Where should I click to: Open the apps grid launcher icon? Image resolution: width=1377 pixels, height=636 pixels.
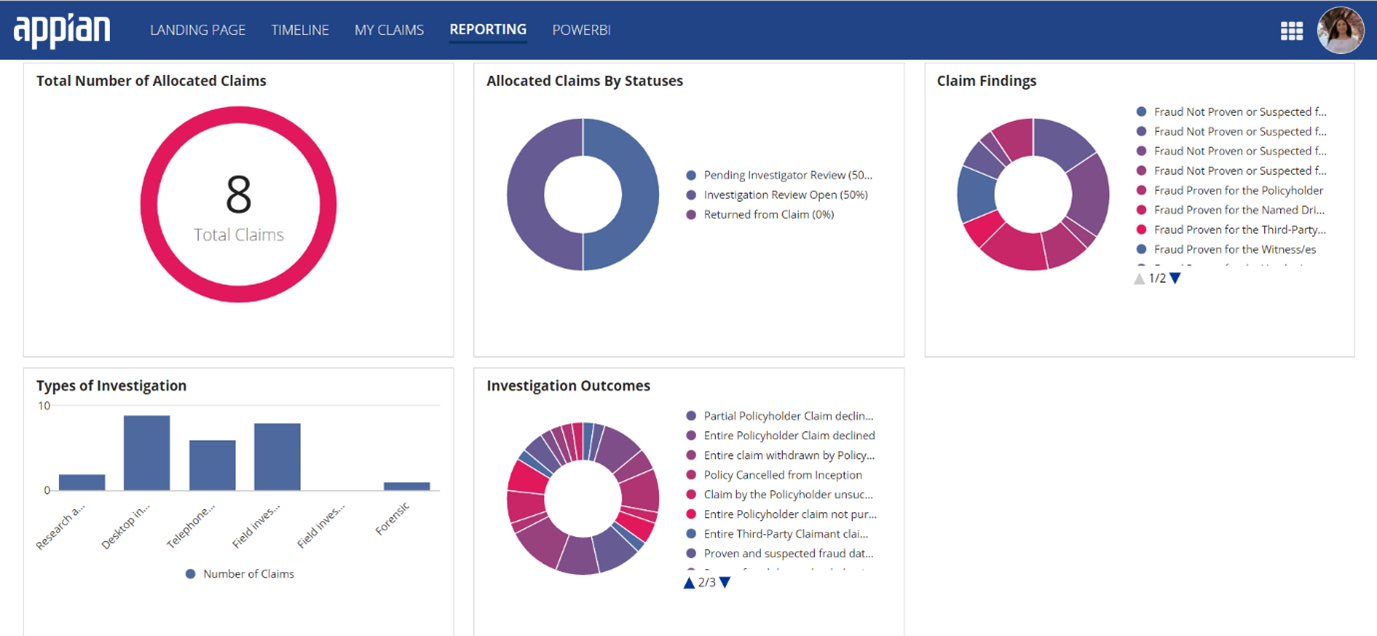pyautogui.click(x=1291, y=31)
